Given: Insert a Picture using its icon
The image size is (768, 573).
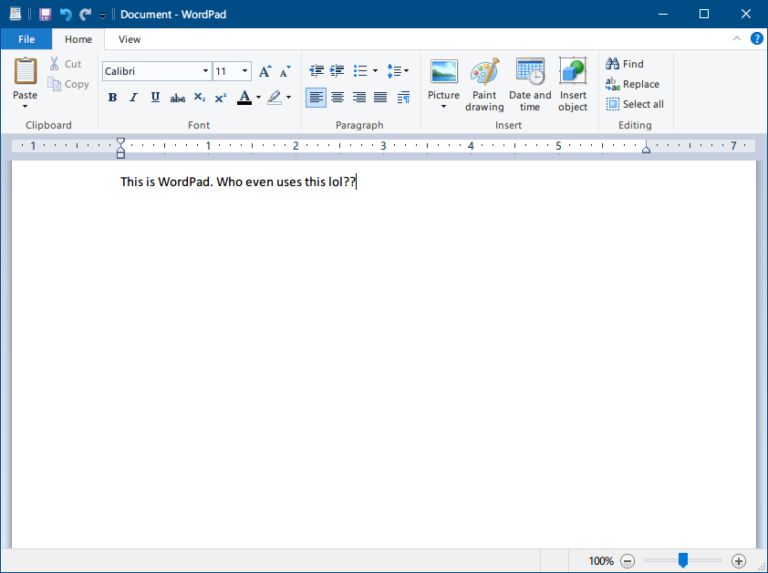Looking at the screenshot, I should pyautogui.click(x=443, y=72).
